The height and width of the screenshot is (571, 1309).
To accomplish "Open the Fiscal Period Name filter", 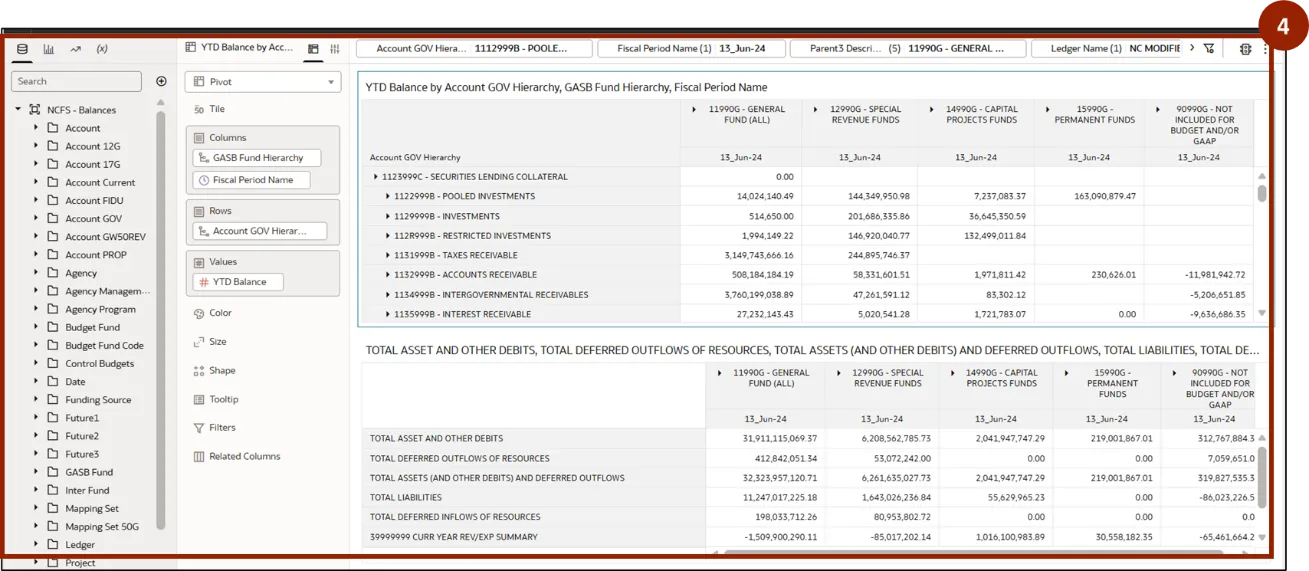I will click(691, 48).
